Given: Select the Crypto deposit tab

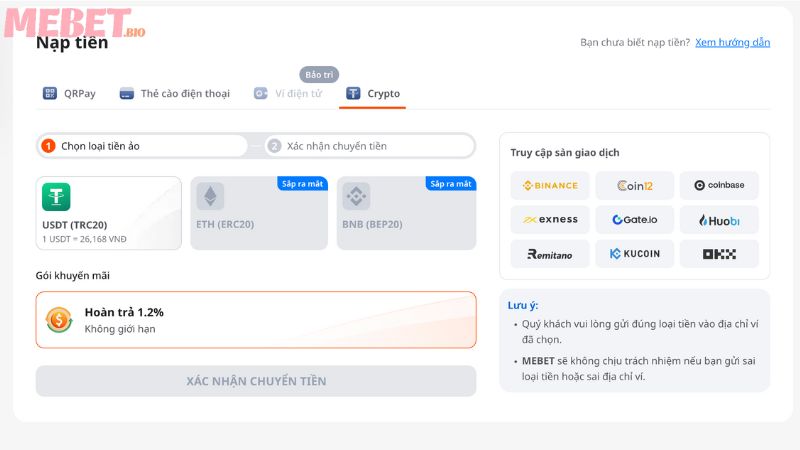Looking at the screenshot, I should click(373, 94).
